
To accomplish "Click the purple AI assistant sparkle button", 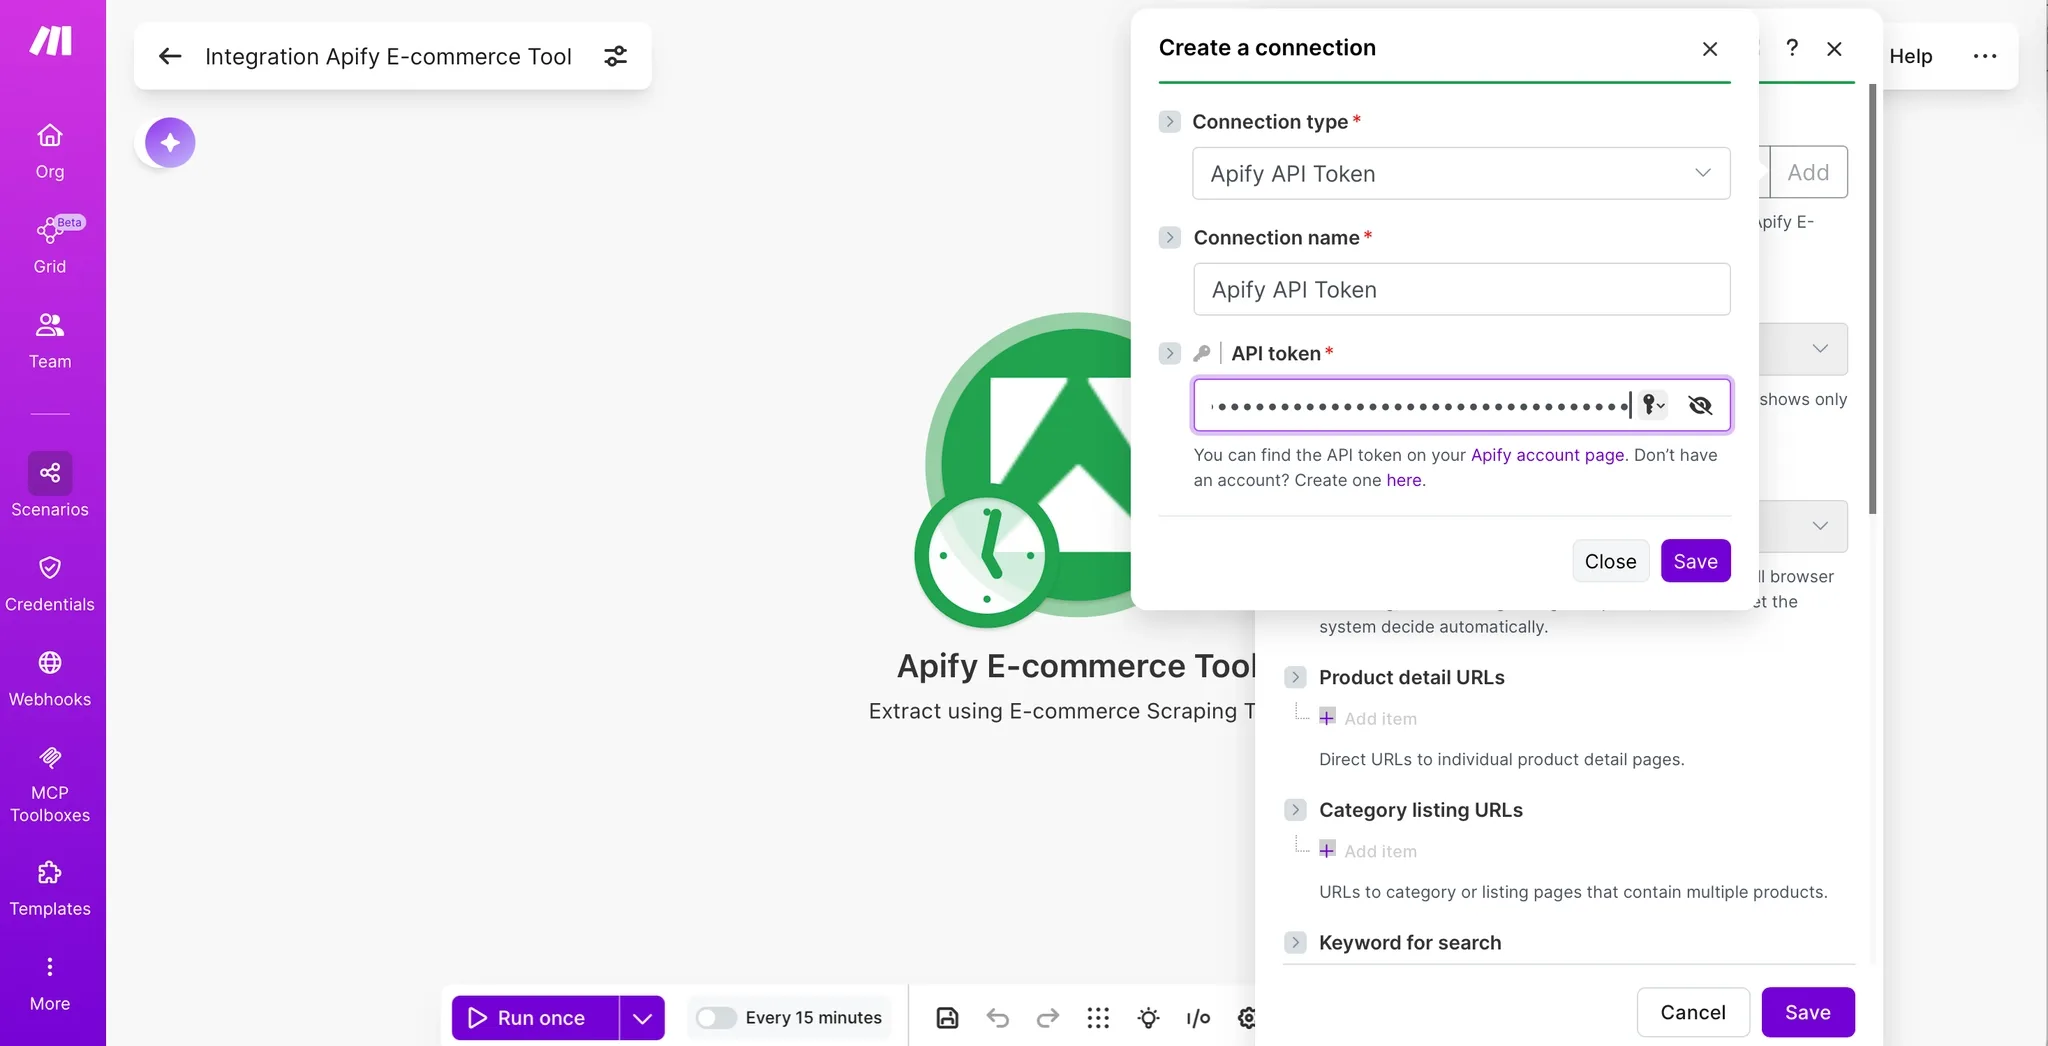I will pos(170,142).
